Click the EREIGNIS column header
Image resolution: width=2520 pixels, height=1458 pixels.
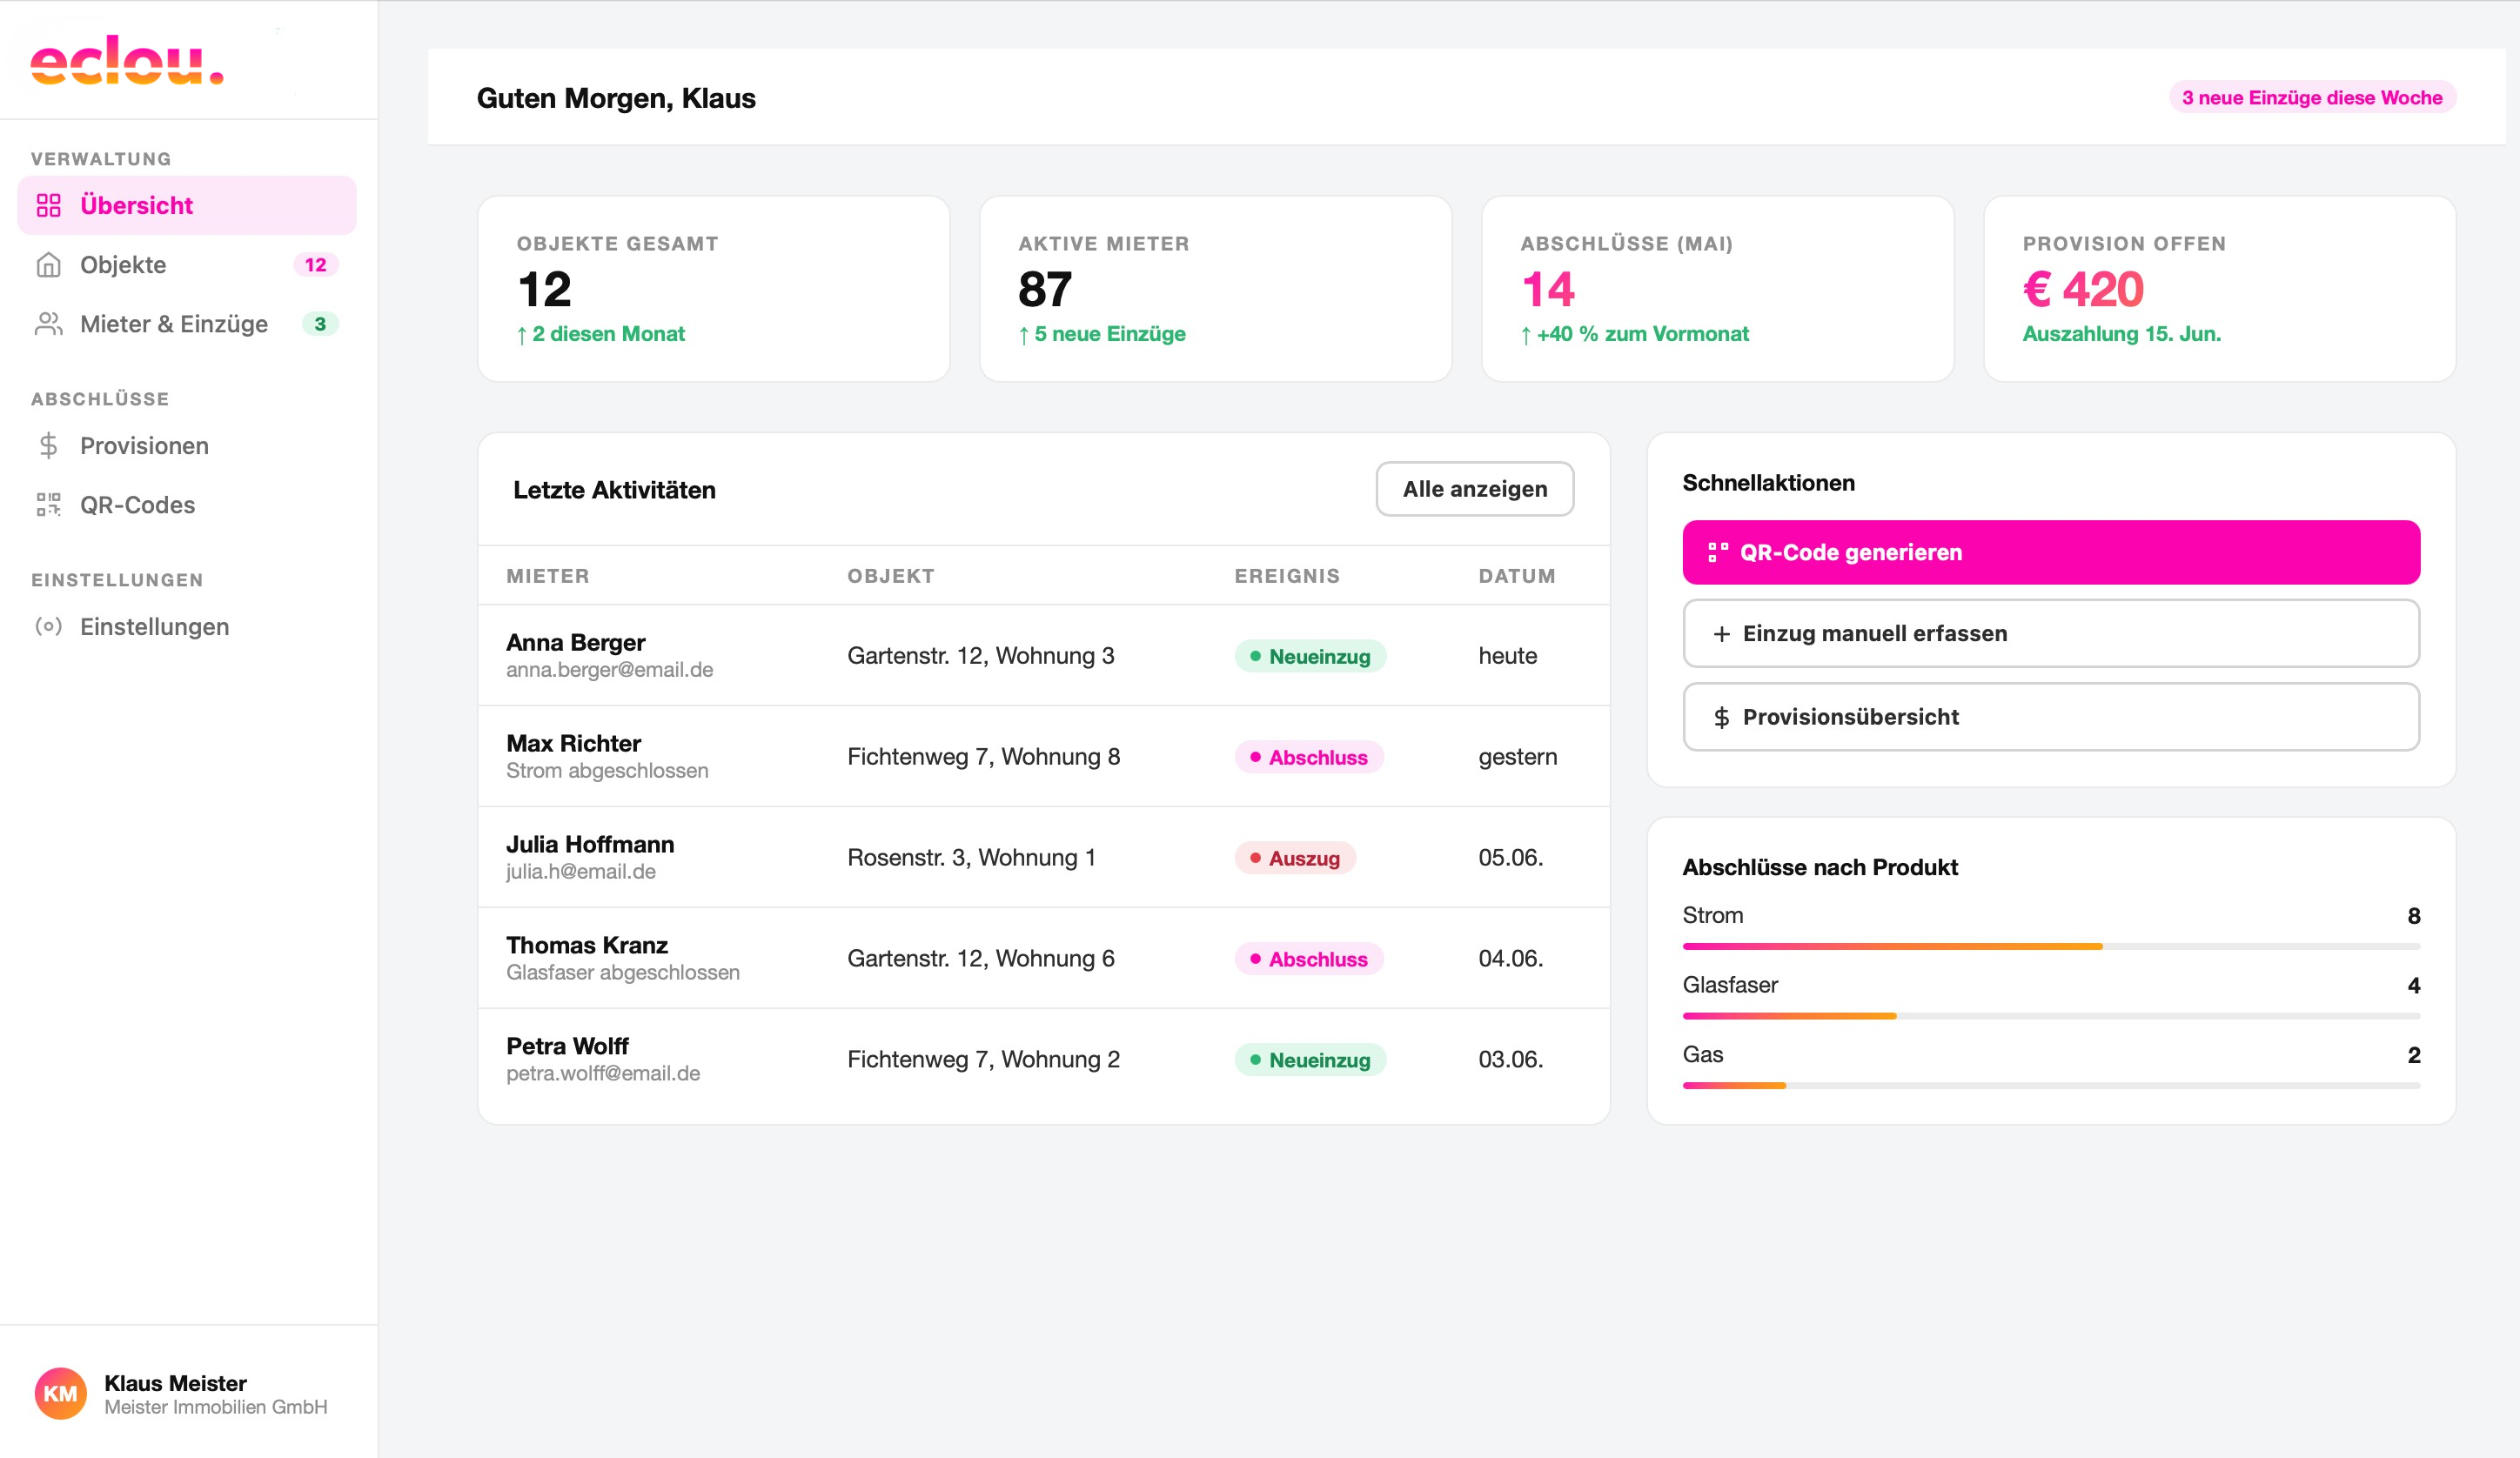[1287, 576]
